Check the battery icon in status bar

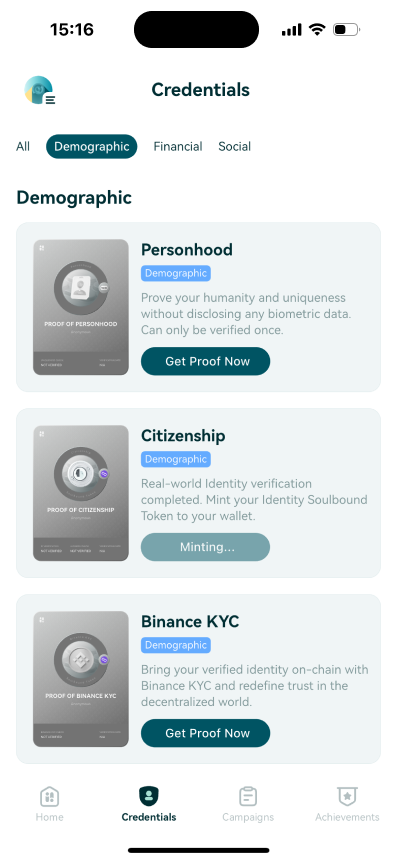346,30
